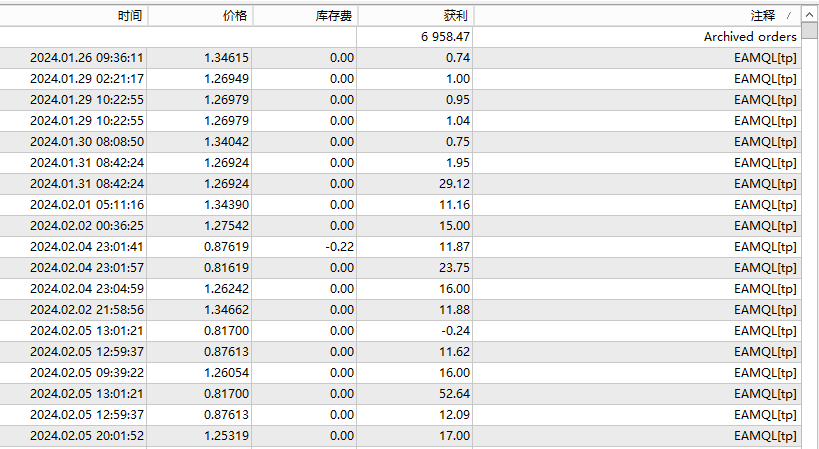Click the swap fee value -0.22
The image size is (819, 449).
340,247
